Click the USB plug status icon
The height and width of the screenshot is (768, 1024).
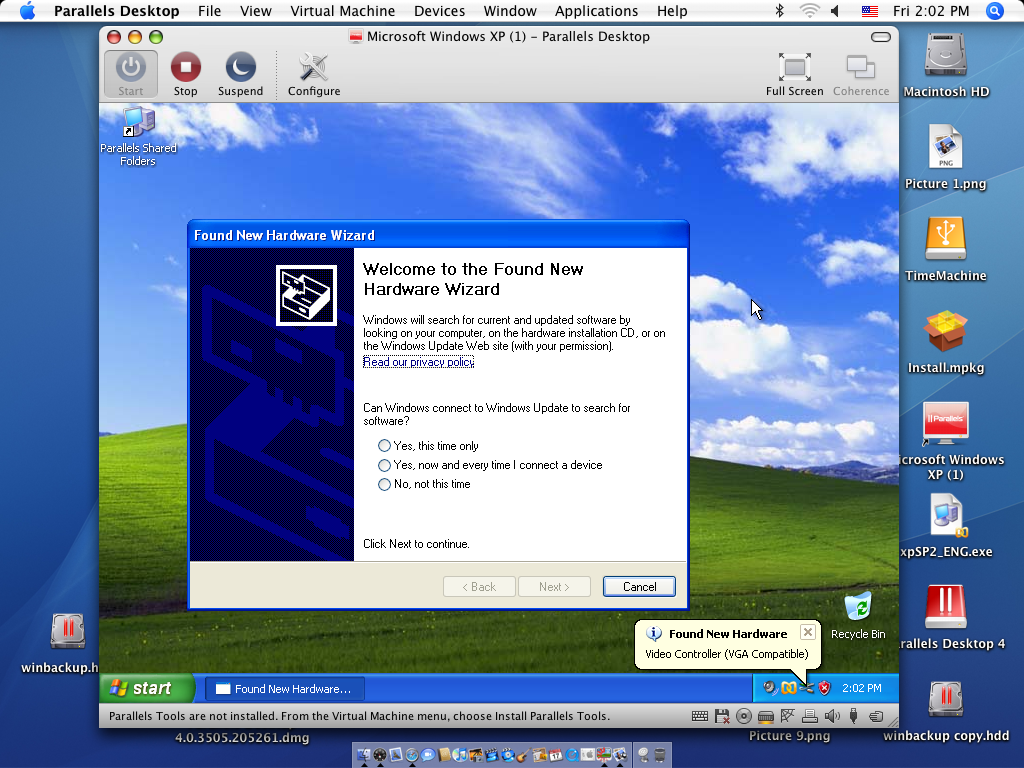(x=854, y=716)
